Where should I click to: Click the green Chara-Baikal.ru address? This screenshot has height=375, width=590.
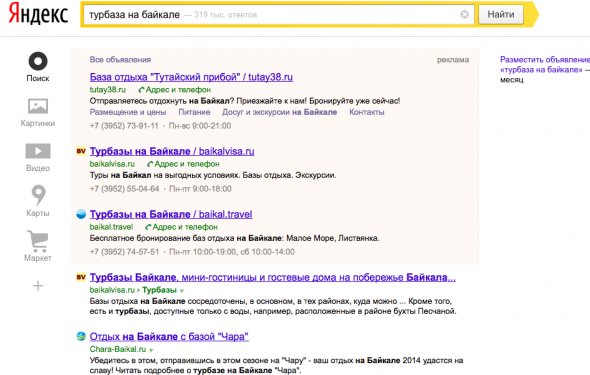pyautogui.click(x=118, y=349)
